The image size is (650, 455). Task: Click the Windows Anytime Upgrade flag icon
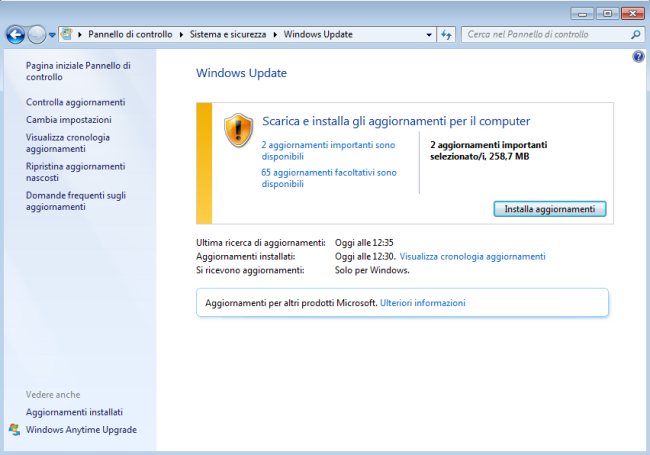(15, 430)
